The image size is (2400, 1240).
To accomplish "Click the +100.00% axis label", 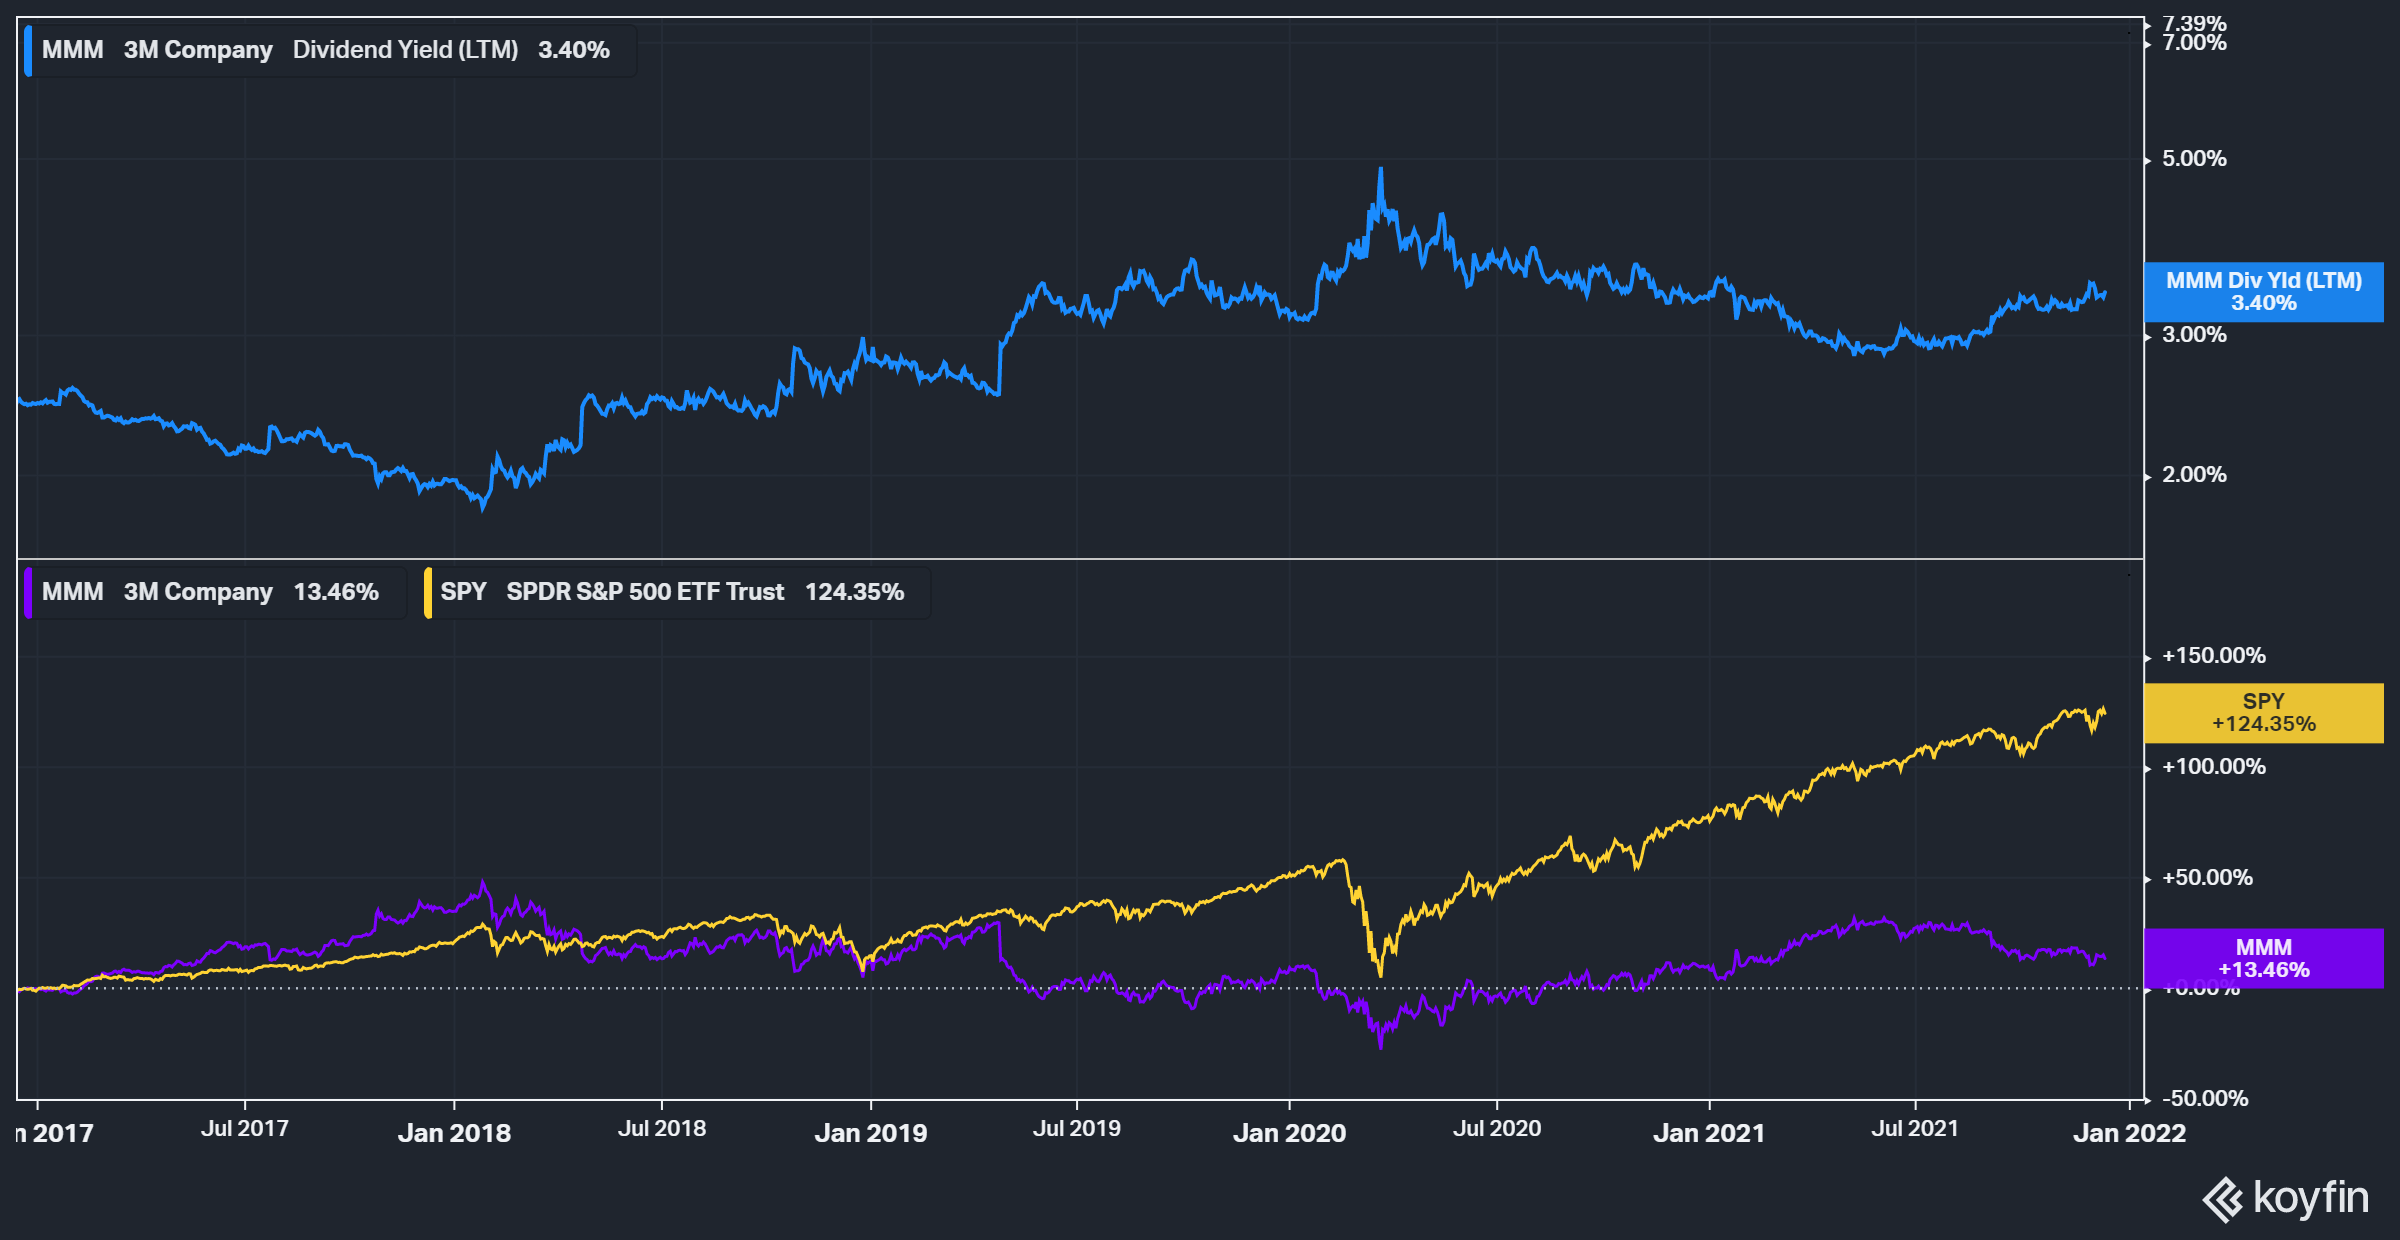I will 2214,767.
